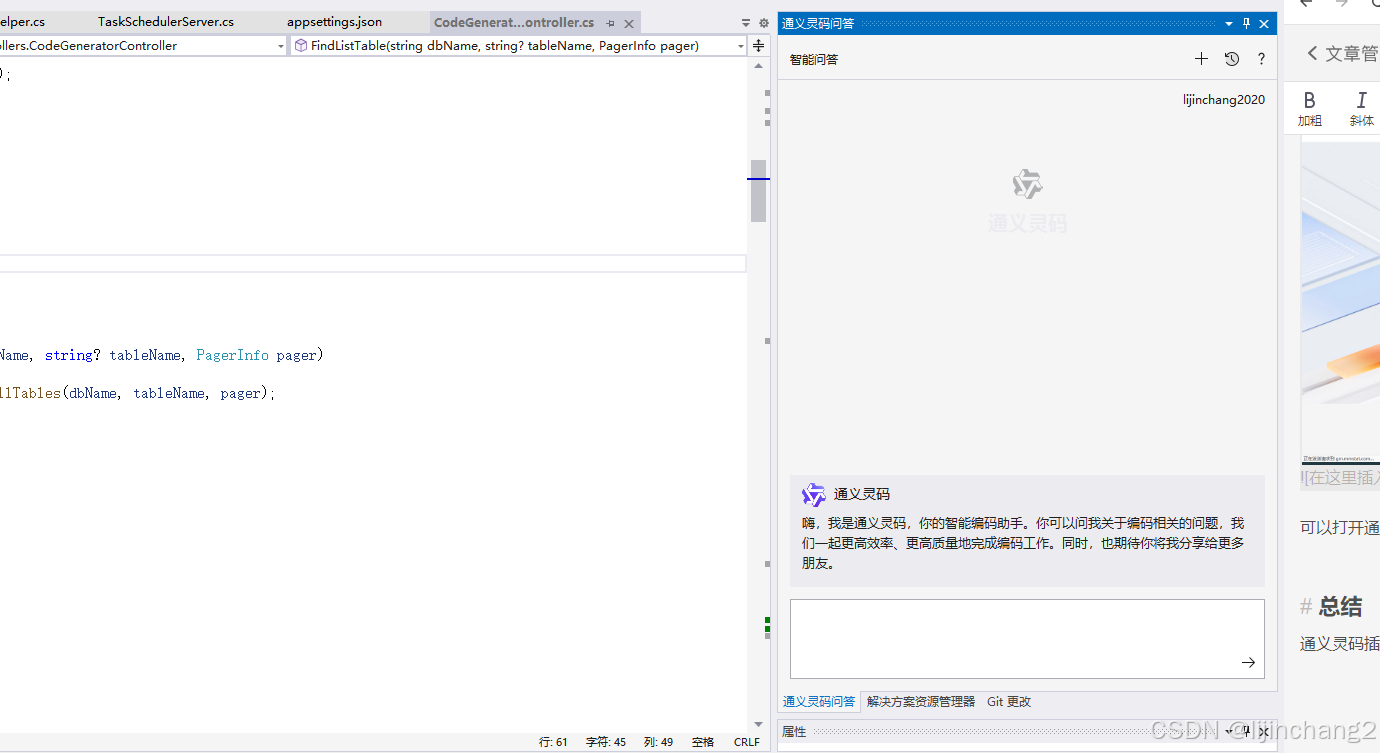The height and width of the screenshot is (753, 1380).
Task: Toggle italic (斜体) in the article editor
Action: tap(1361, 109)
